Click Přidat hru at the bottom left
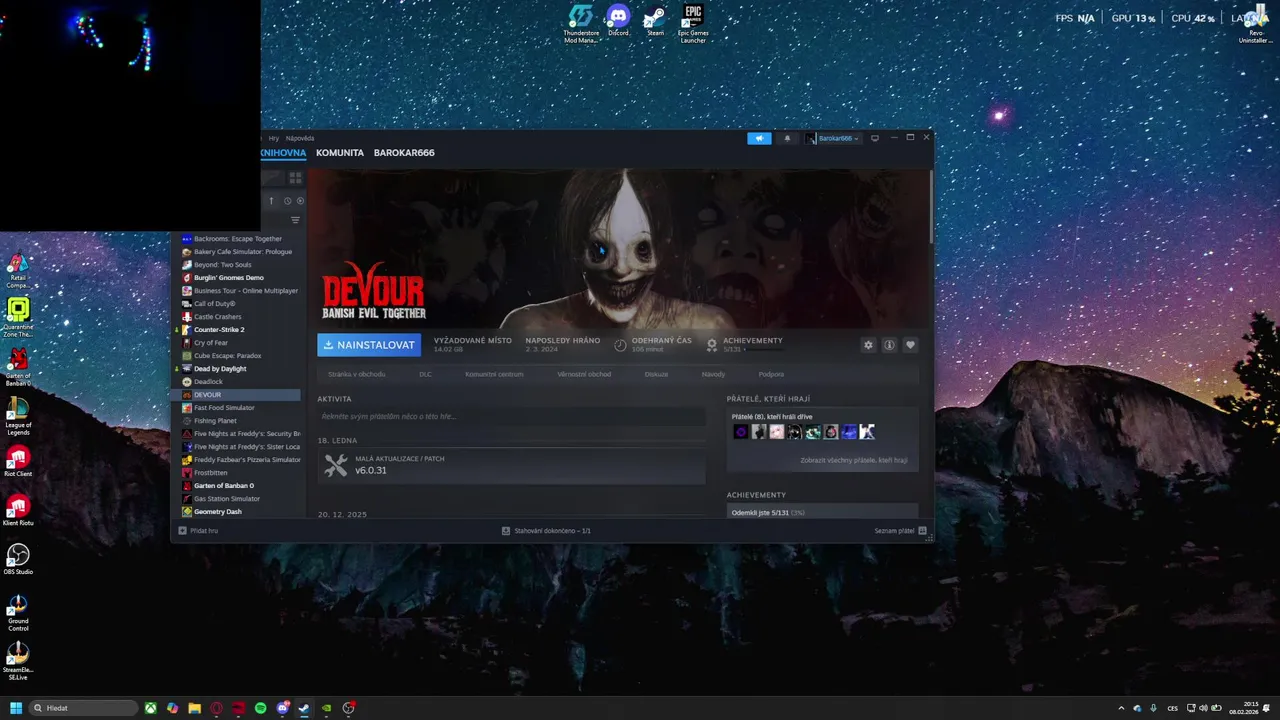Viewport: 1280px width, 720px height. [198, 531]
